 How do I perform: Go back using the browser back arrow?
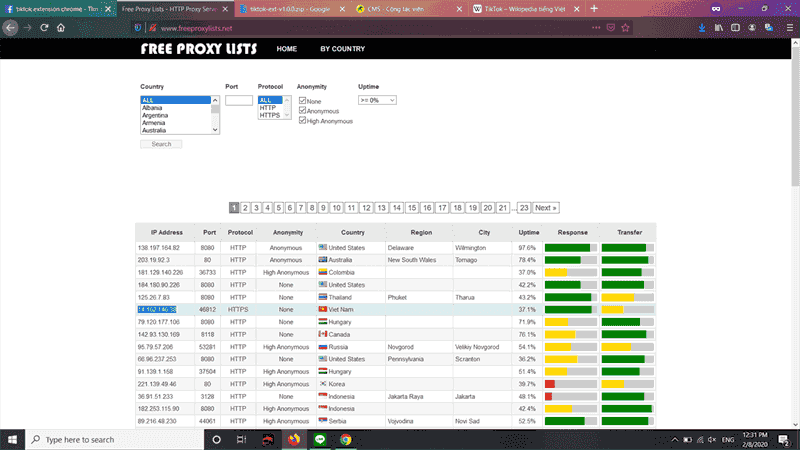coord(10,28)
